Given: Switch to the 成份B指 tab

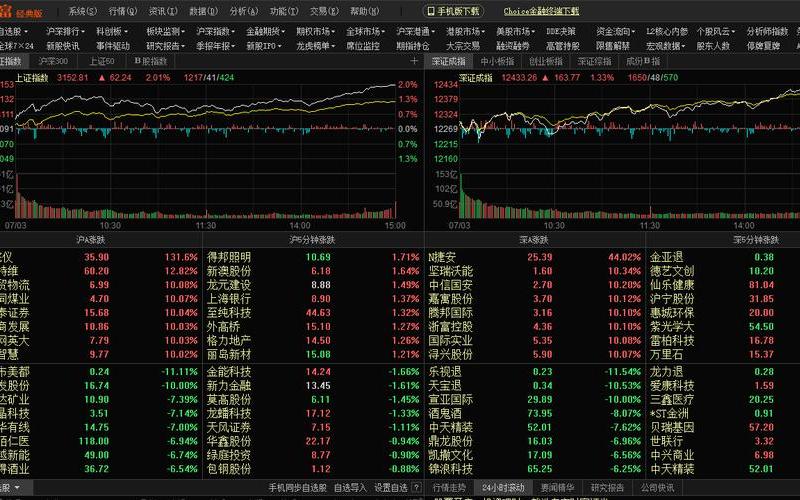Looking at the screenshot, I should pos(643,62).
